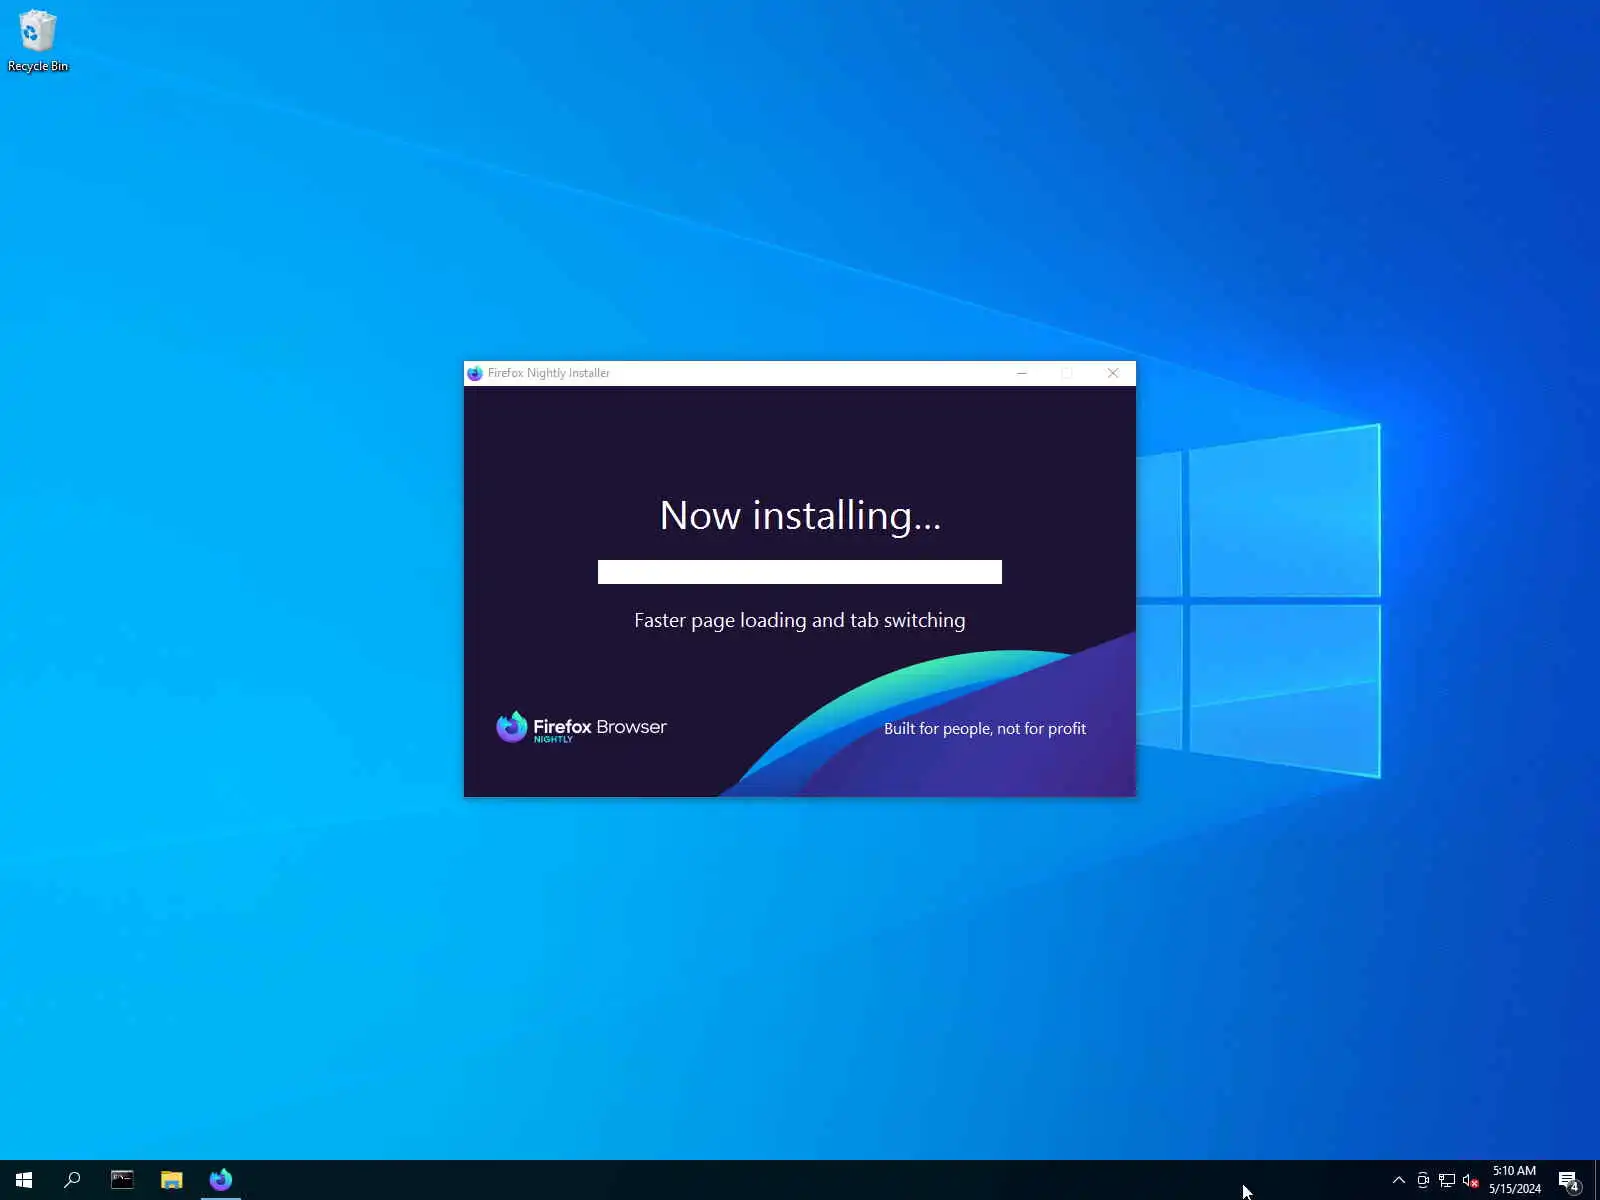Click the Show desktop strip at the taskbar edge
1600x1200 pixels.
point(1597,1180)
